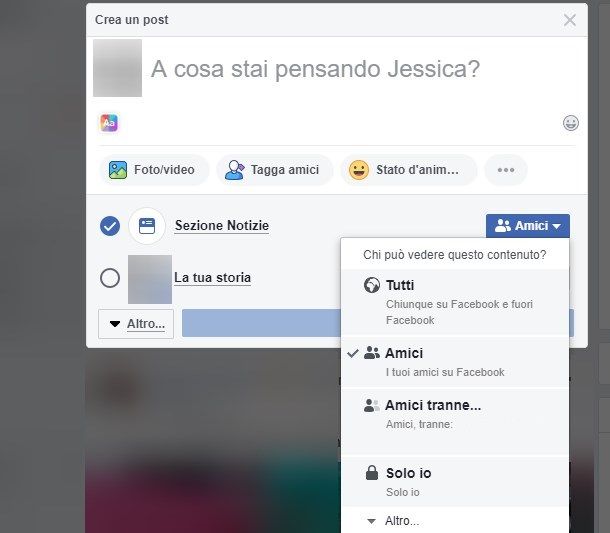Click the post text field placeholder
This screenshot has width=610, height=533.
(x=315, y=69)
